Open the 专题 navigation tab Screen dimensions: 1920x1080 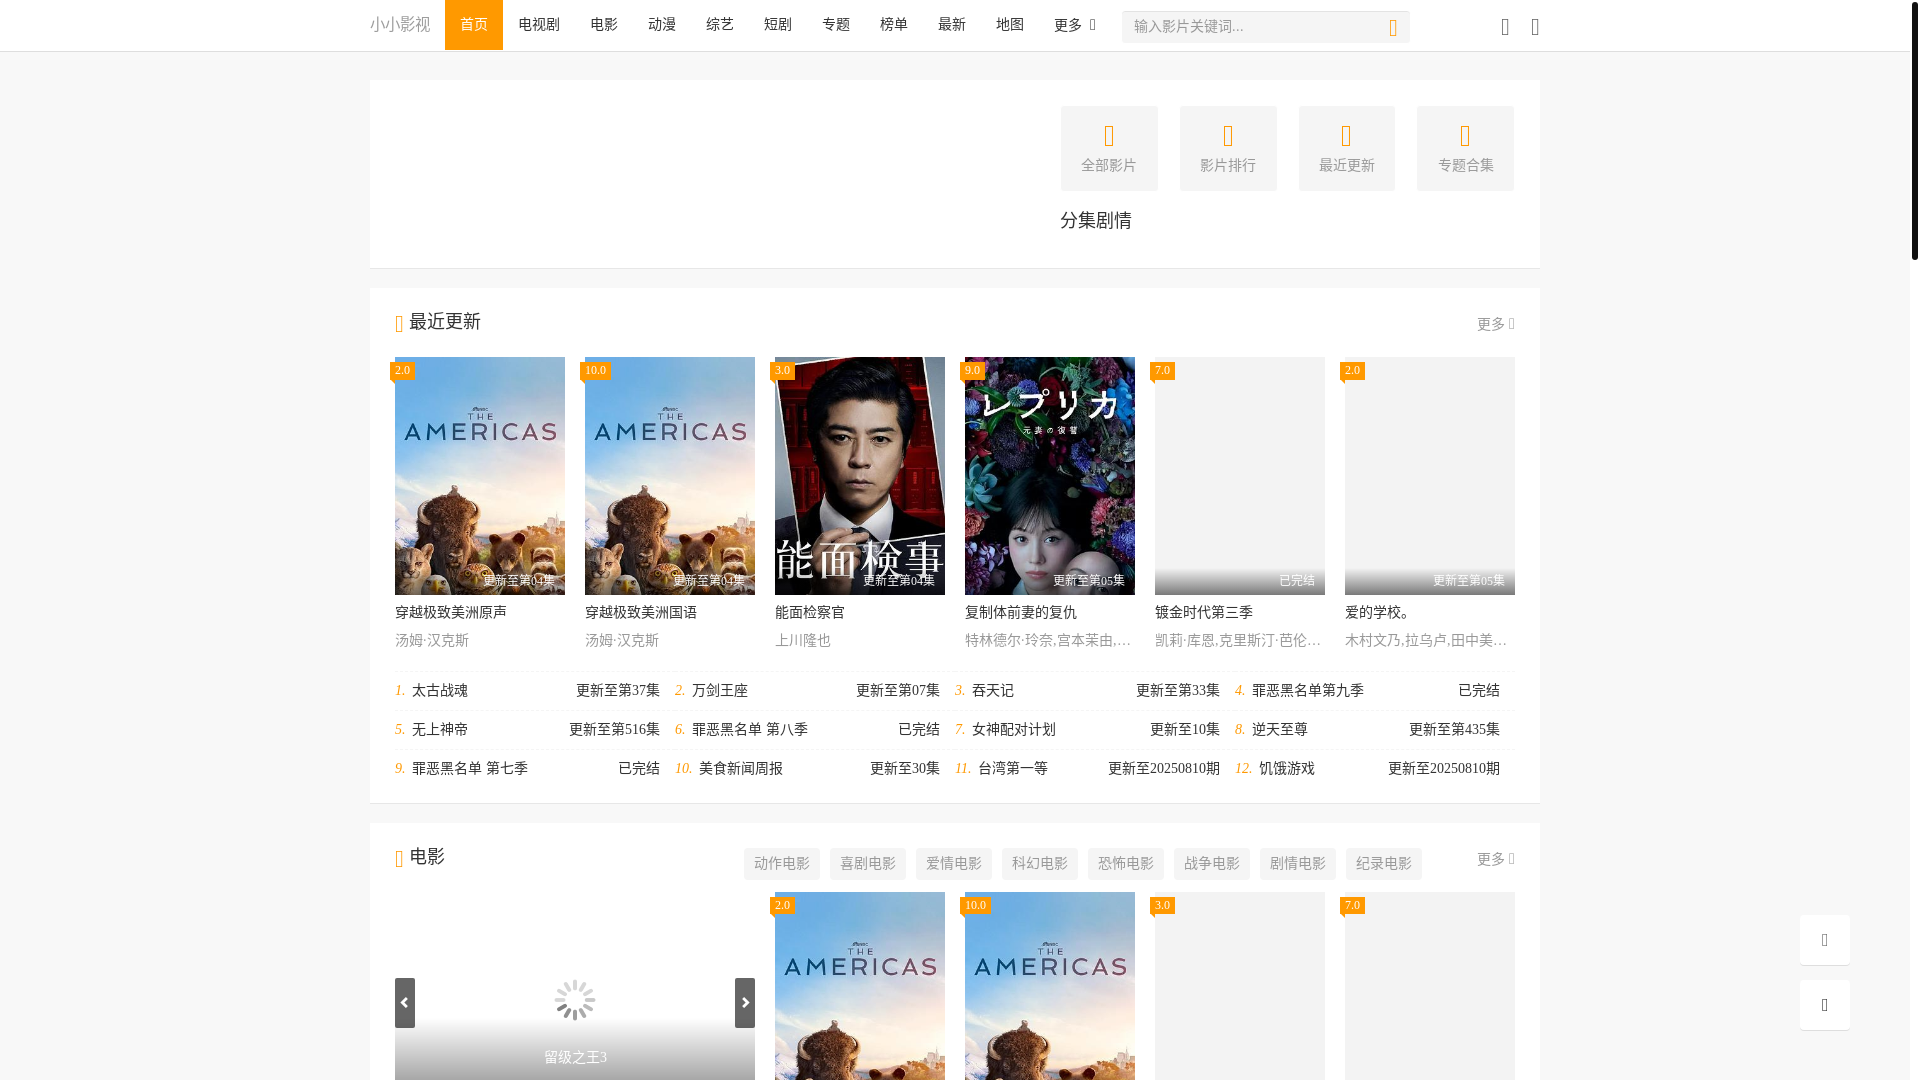pyautogui.click(x=836, y=25)
